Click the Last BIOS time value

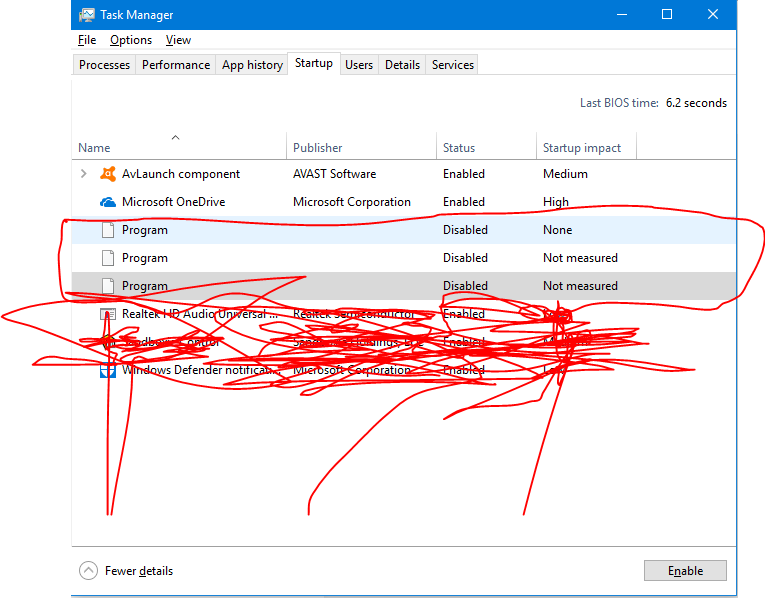(696, 103)
